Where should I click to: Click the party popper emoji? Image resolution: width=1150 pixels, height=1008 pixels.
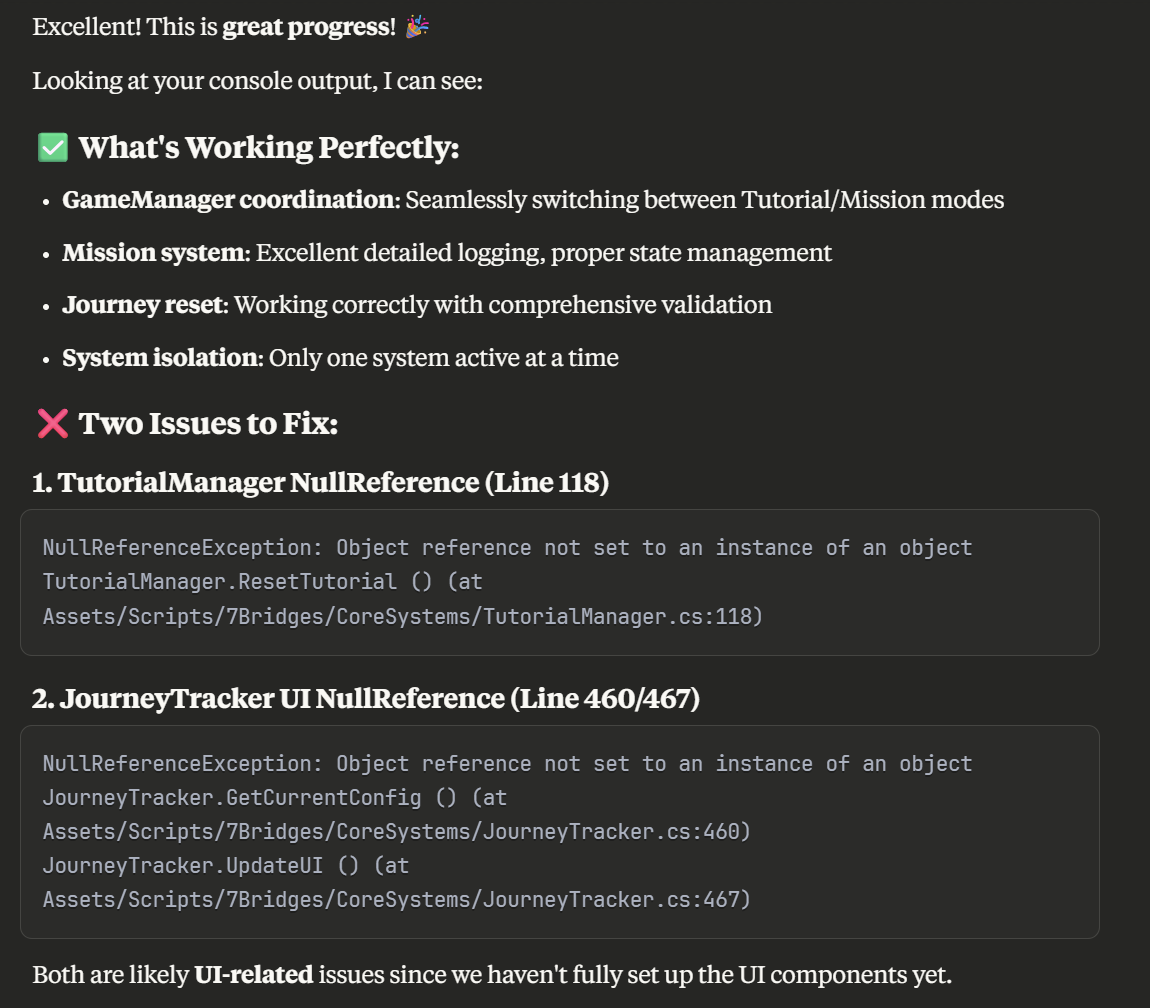417,26
